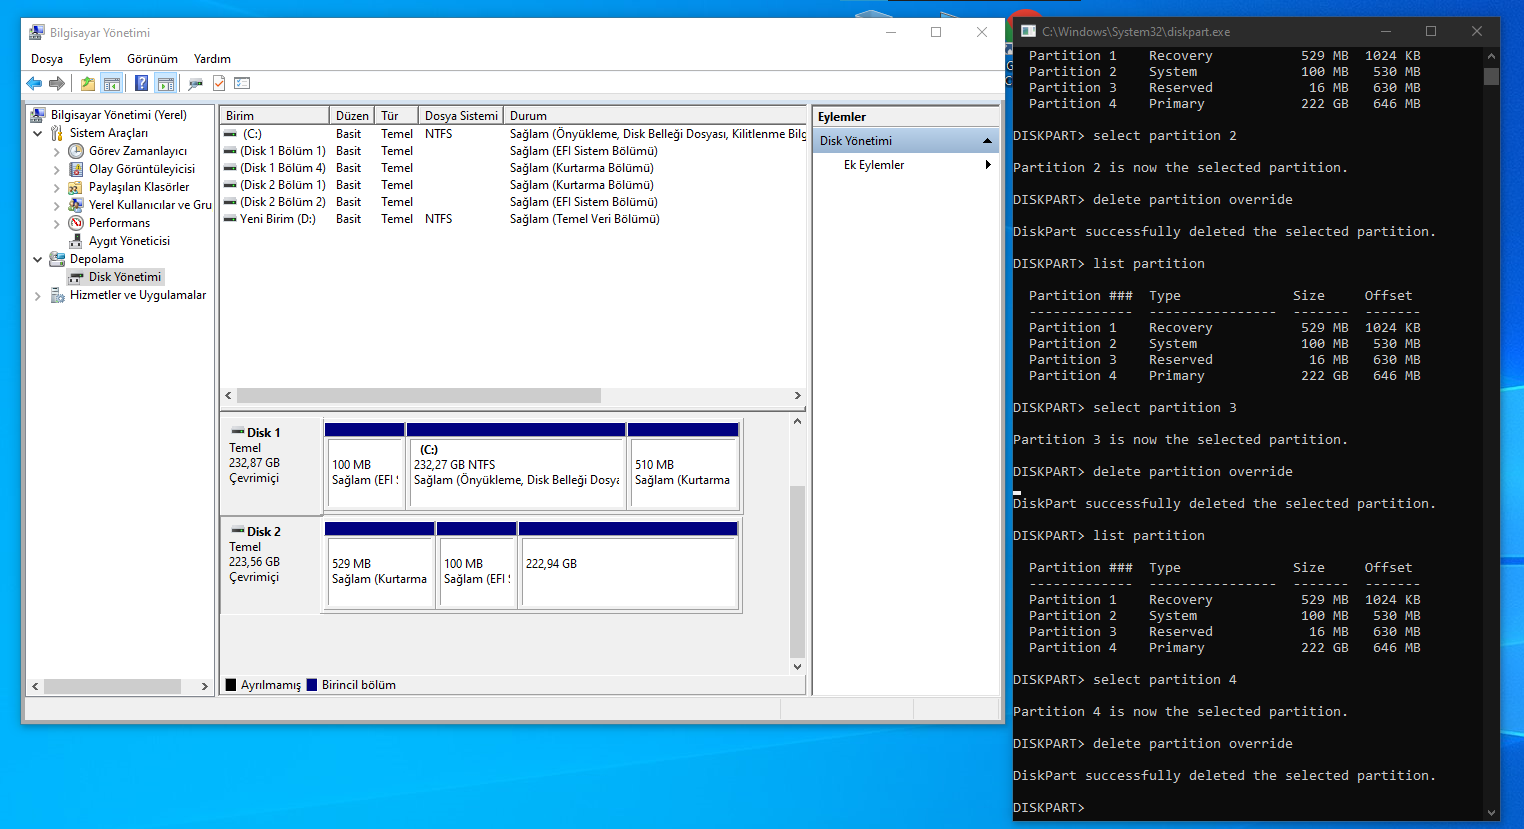Click the Bilgisayar Yönetimi title bar icon
This screenshot has height=829, width=1524.
click(x=37, y=32)
